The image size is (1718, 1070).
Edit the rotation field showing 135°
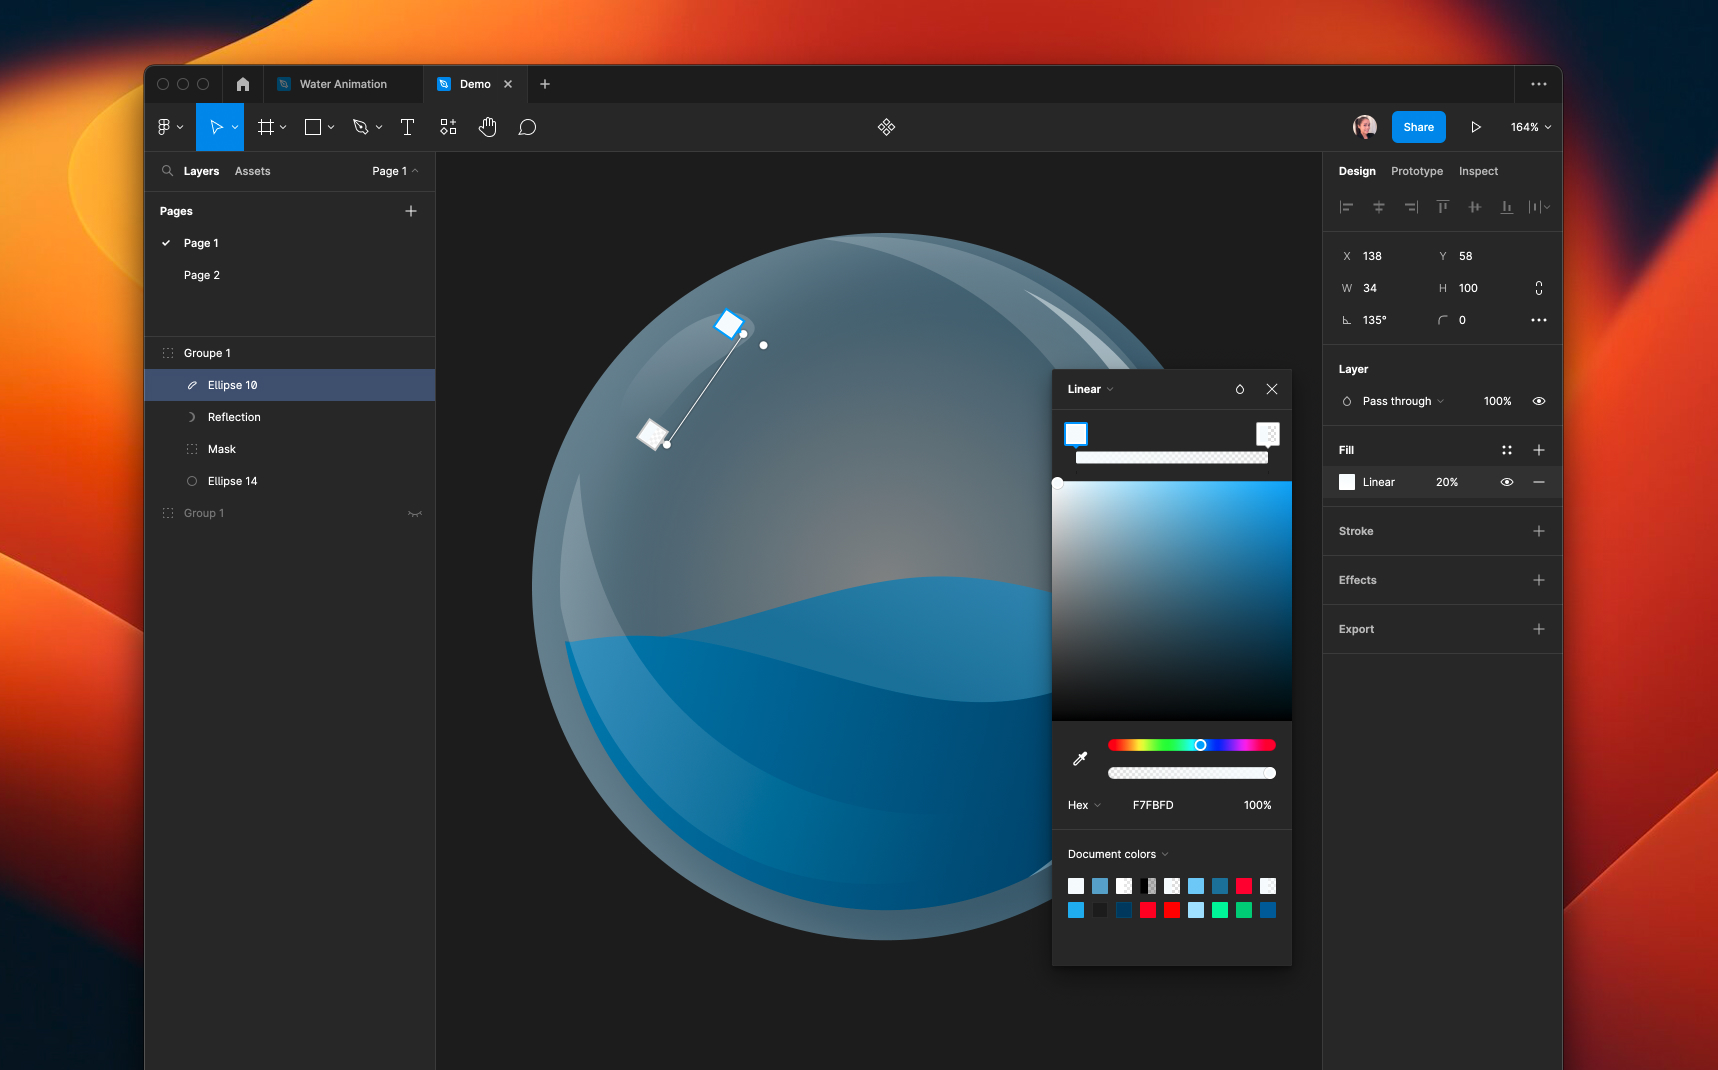tap(1375, 320)
